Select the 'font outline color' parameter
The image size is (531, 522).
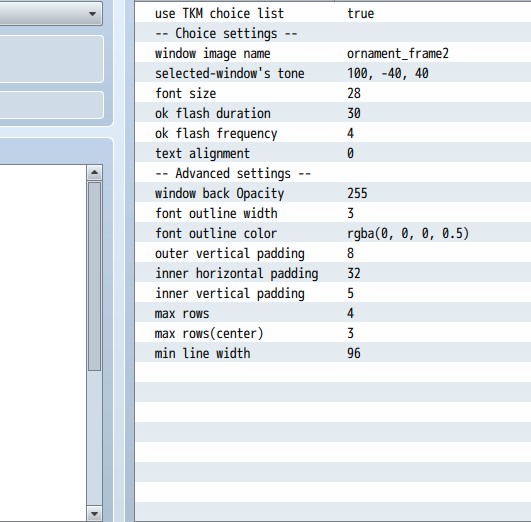click(216, 234)
